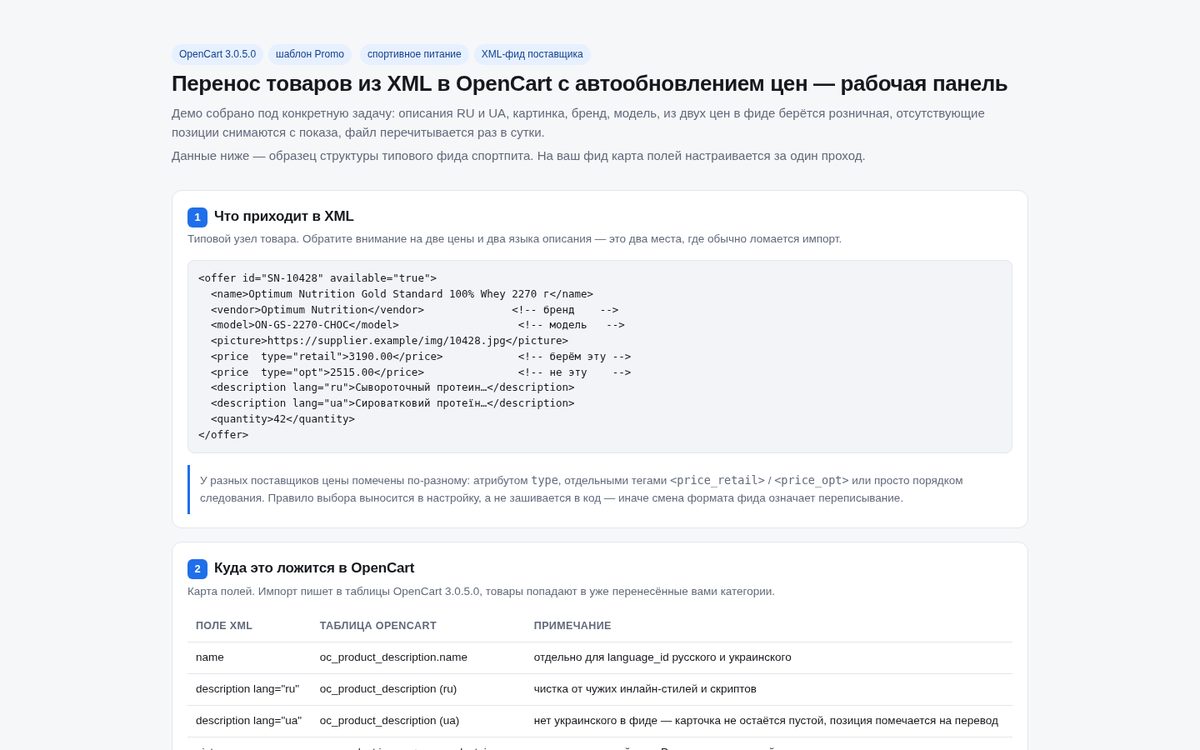
Task: Click the "XML-фид поставщика" tag
Action: tap(532, 54)
